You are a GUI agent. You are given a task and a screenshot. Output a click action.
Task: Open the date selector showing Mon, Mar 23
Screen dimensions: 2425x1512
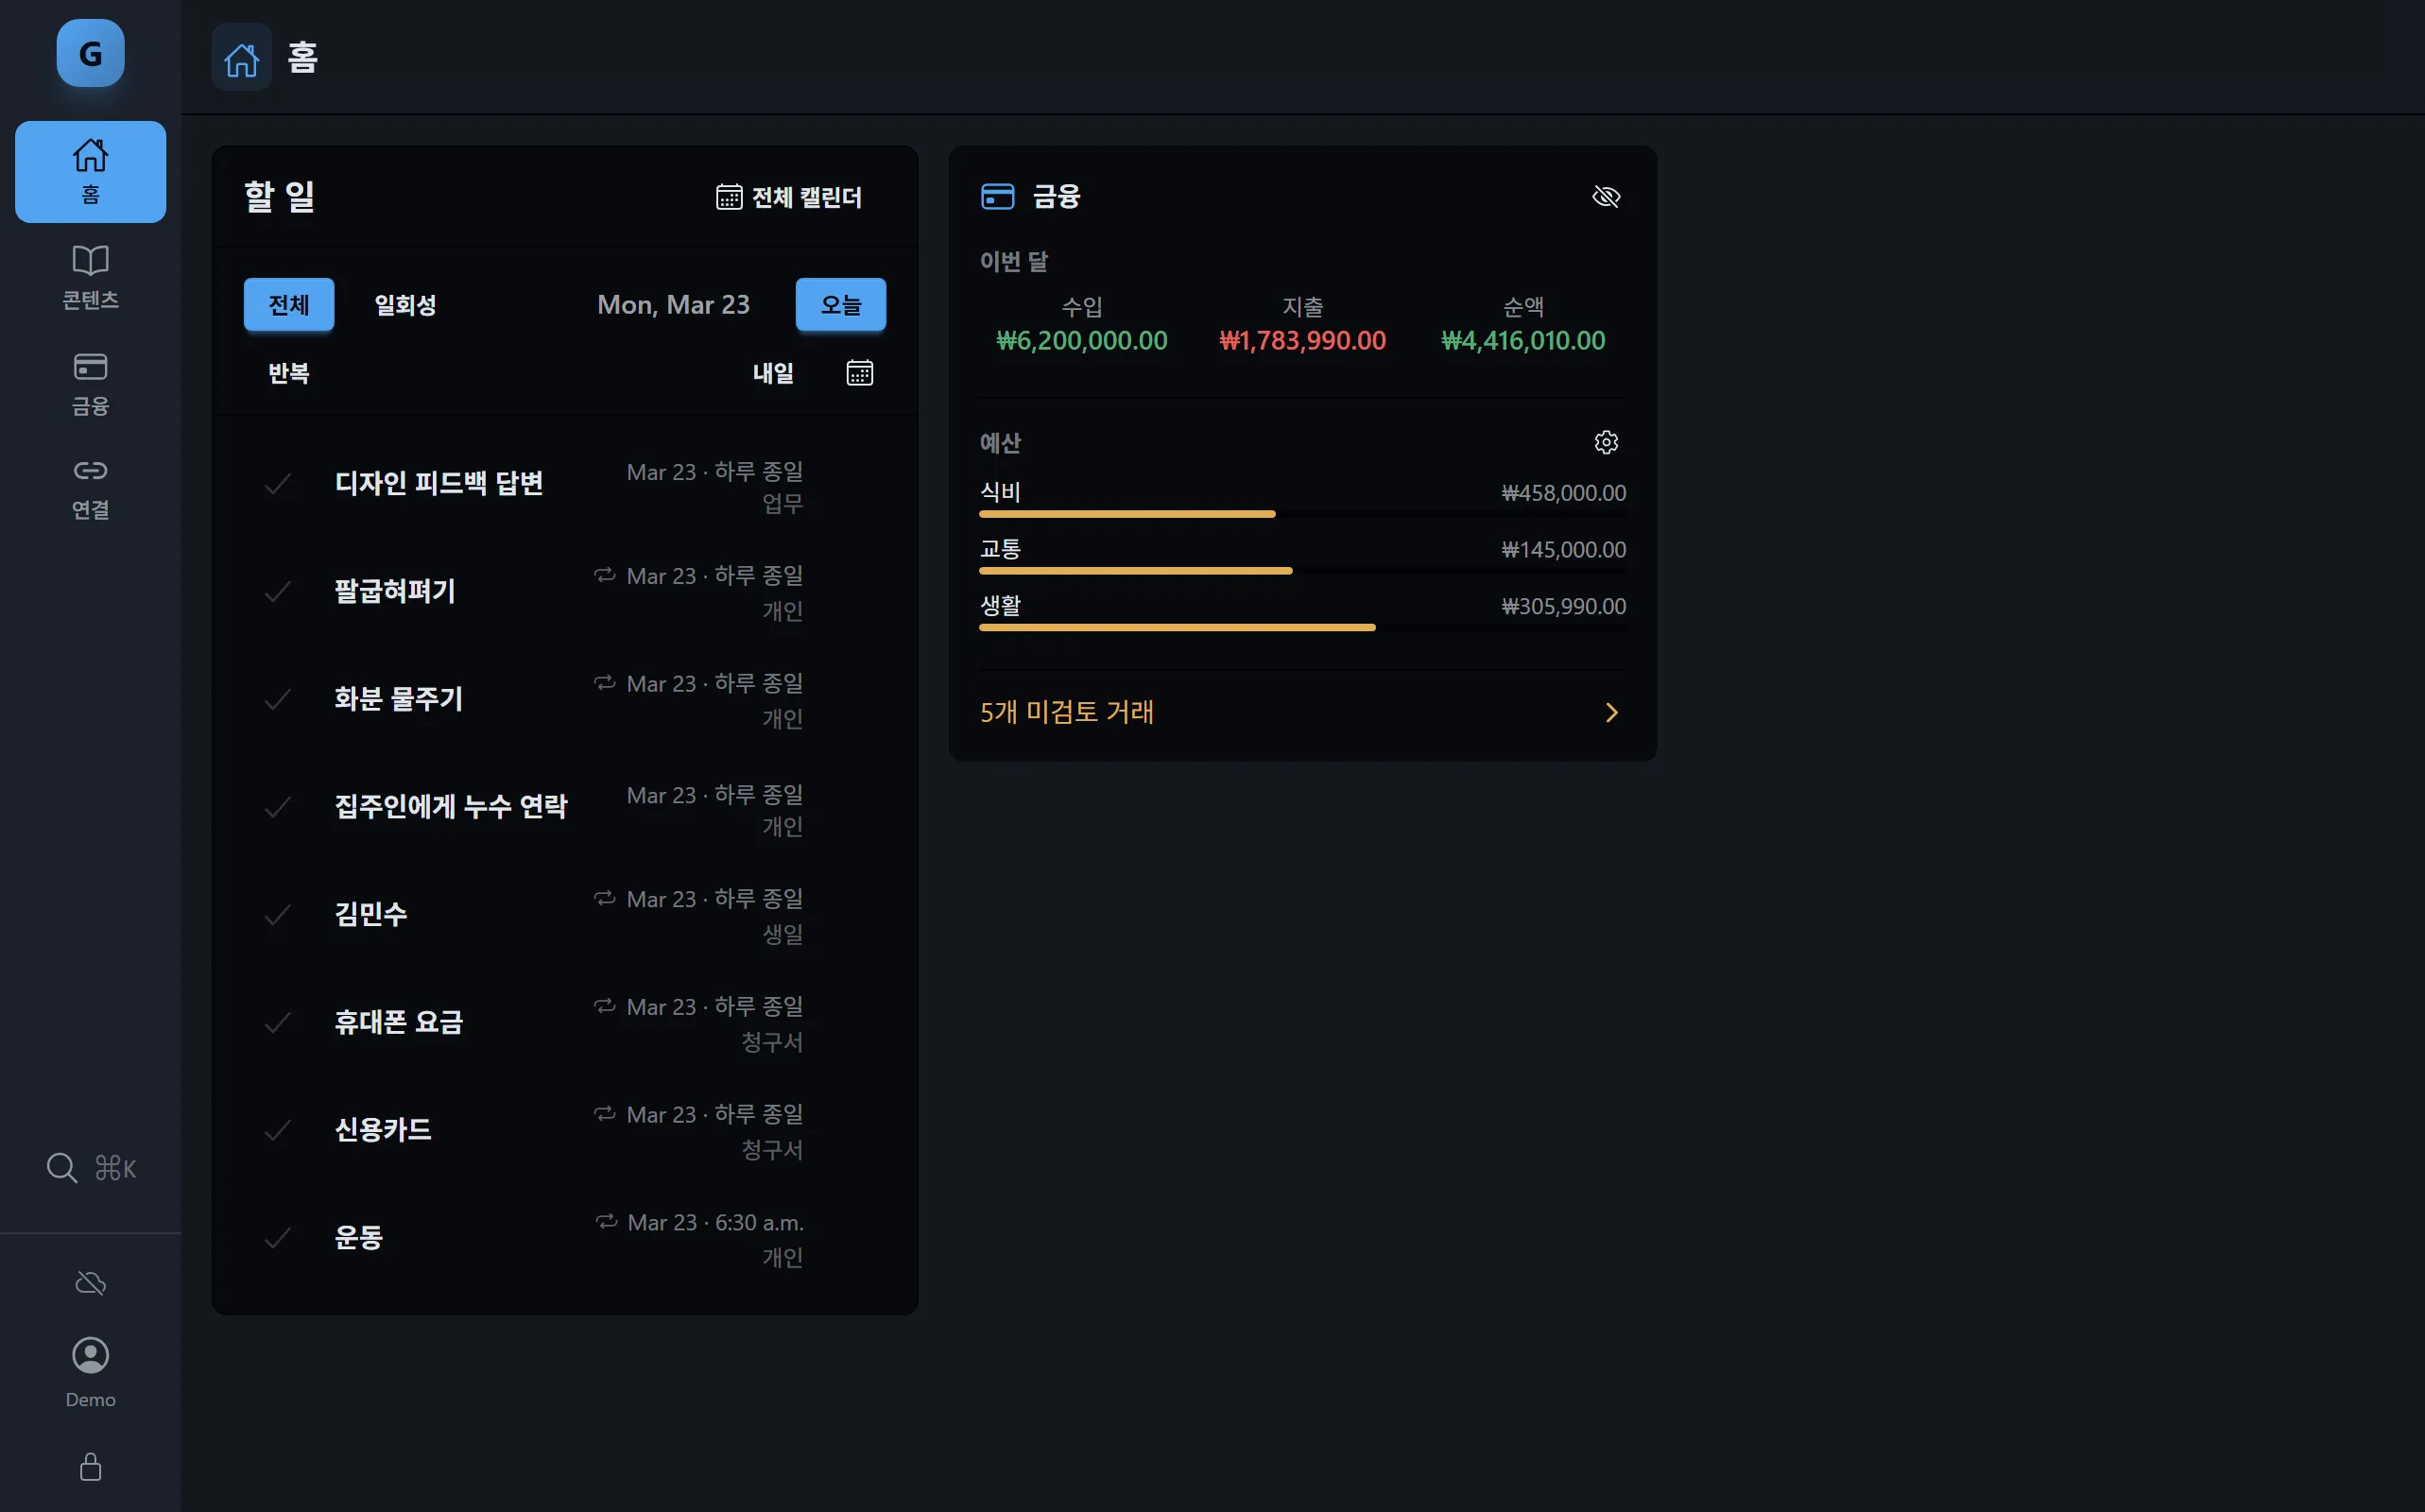(x=674, y=304)
